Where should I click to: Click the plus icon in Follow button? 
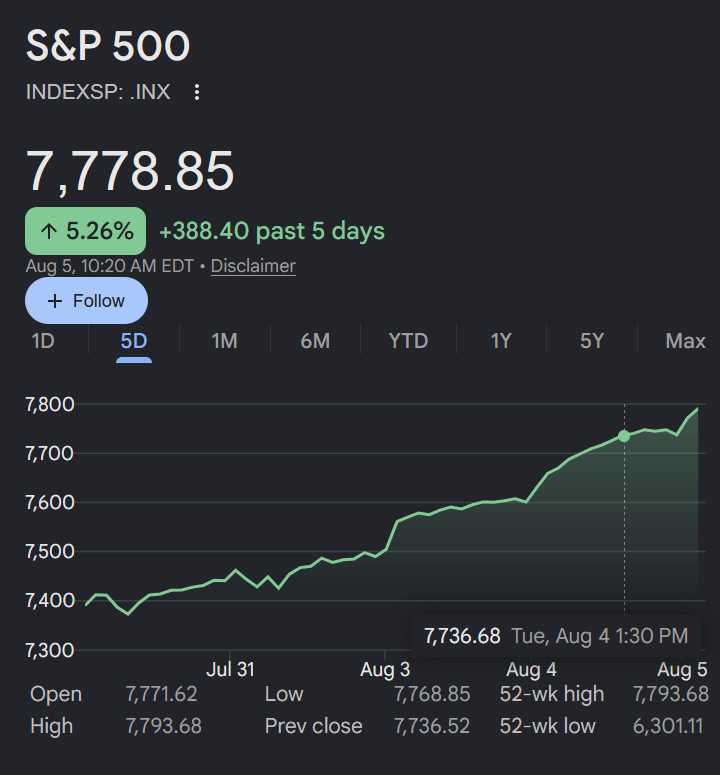(x=55, y=301)
